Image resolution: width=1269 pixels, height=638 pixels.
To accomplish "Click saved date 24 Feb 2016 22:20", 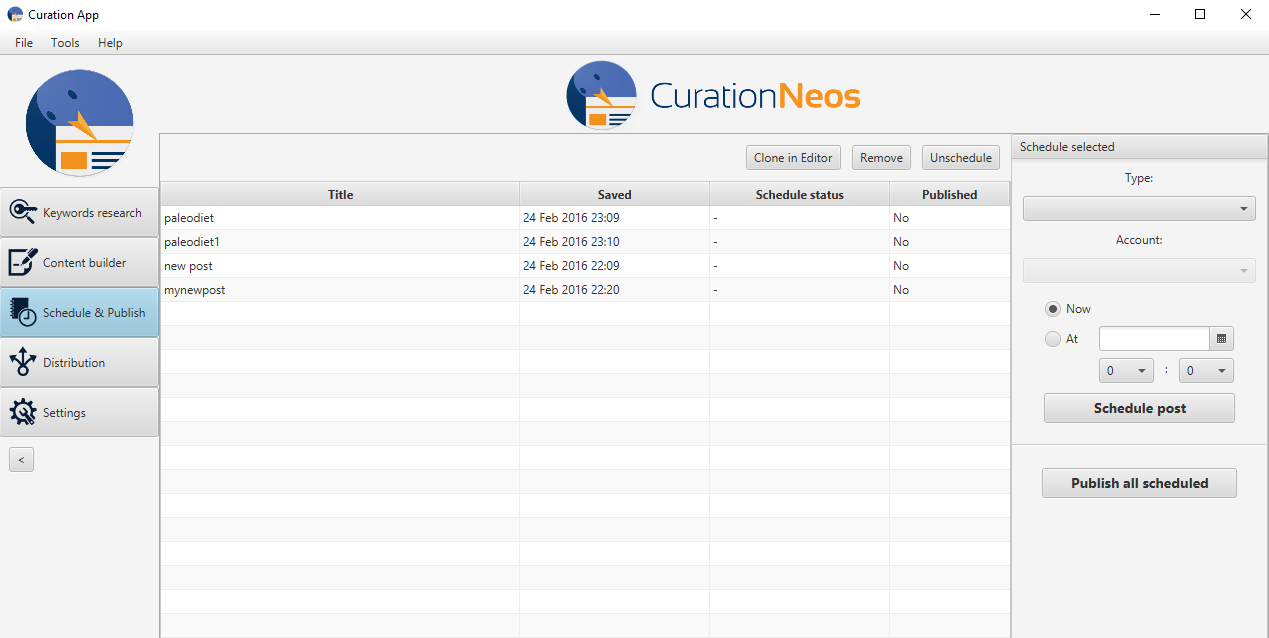I will pyautogui.click(x=571, y=290).
